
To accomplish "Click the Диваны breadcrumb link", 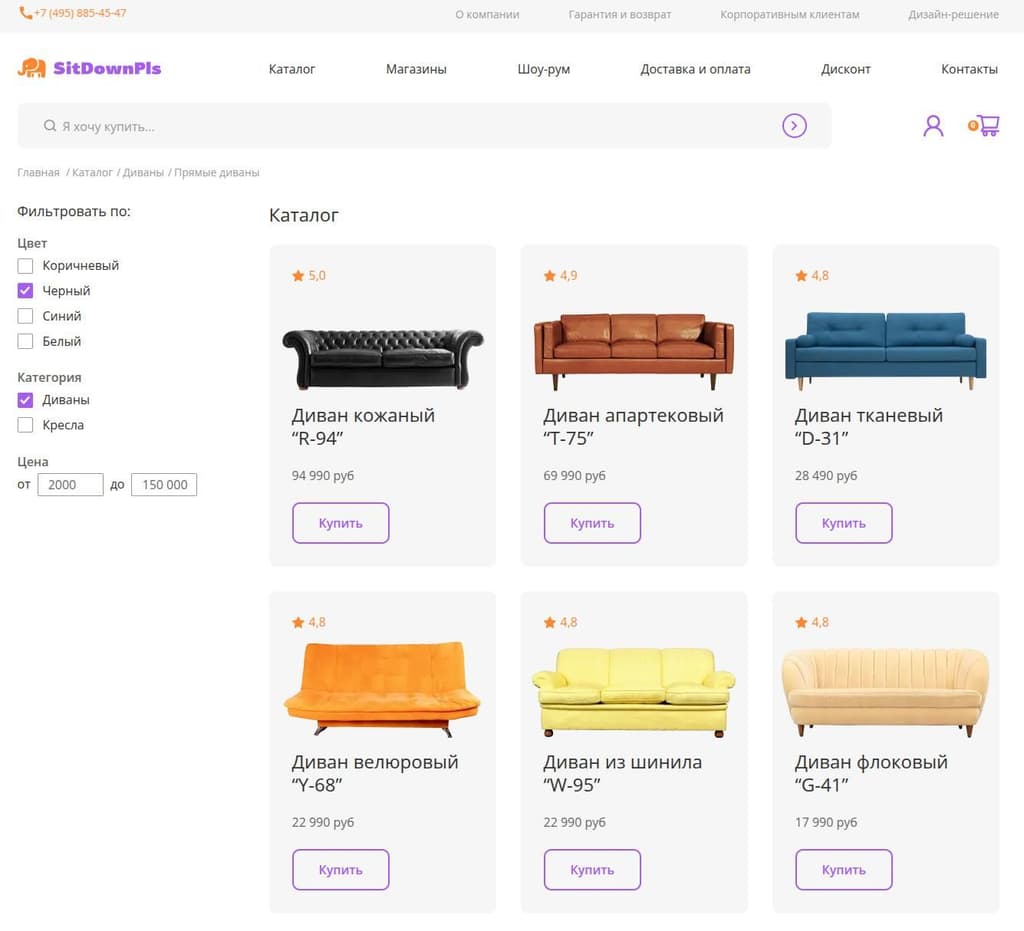I will (x=143, y=172).
